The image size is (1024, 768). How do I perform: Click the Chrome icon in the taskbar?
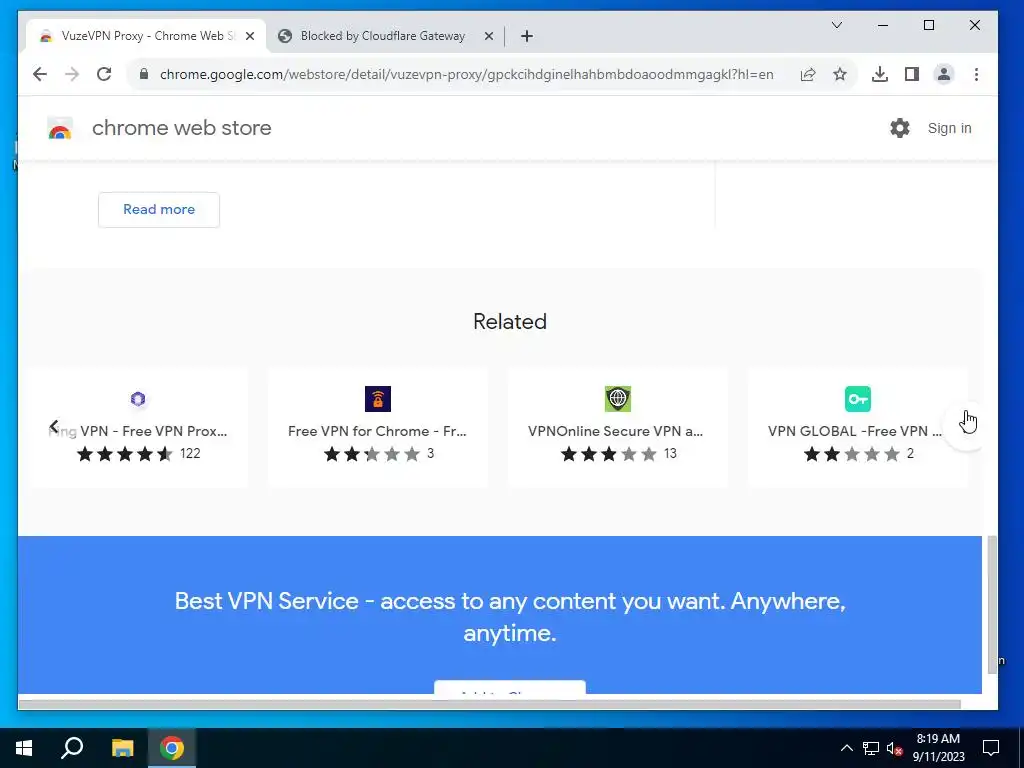172,748
